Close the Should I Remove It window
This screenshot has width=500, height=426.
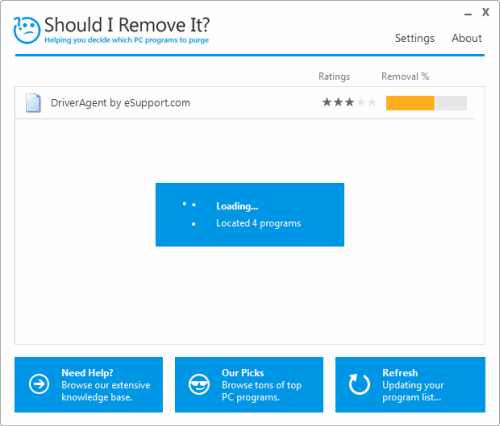(486, 12)
